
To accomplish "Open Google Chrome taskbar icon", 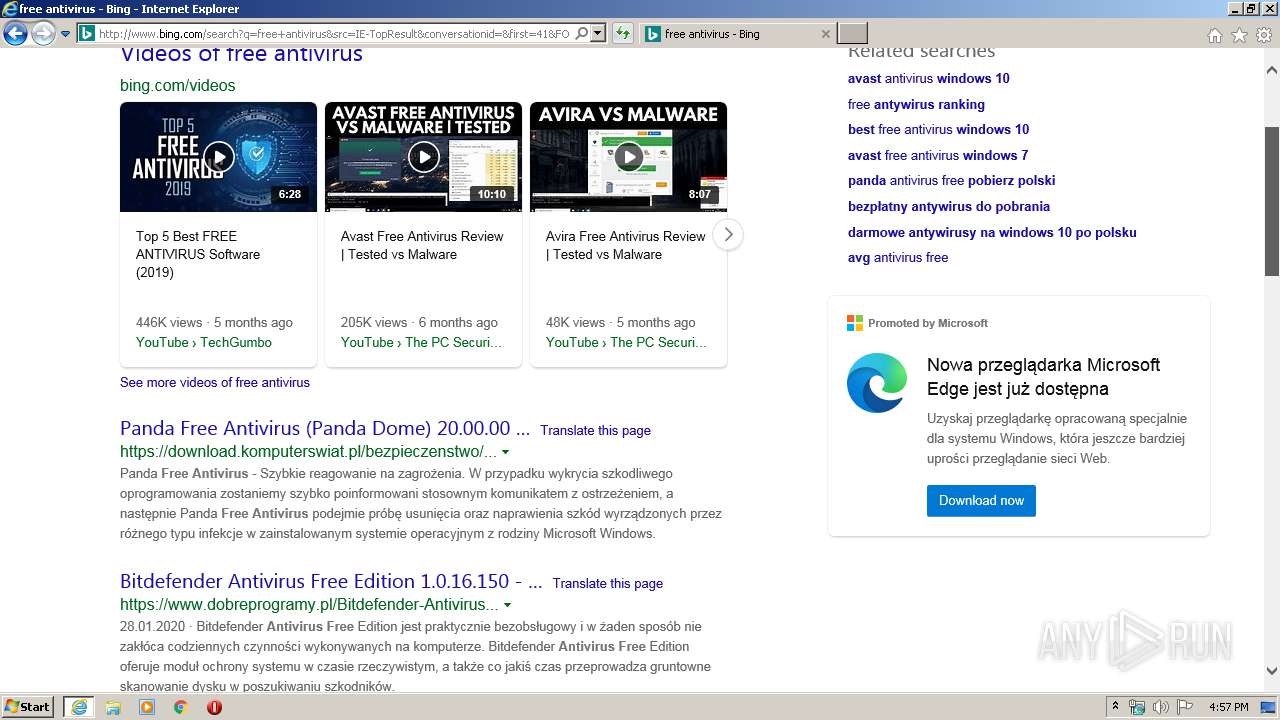I will pyautogui.click(x=180, y=707).
